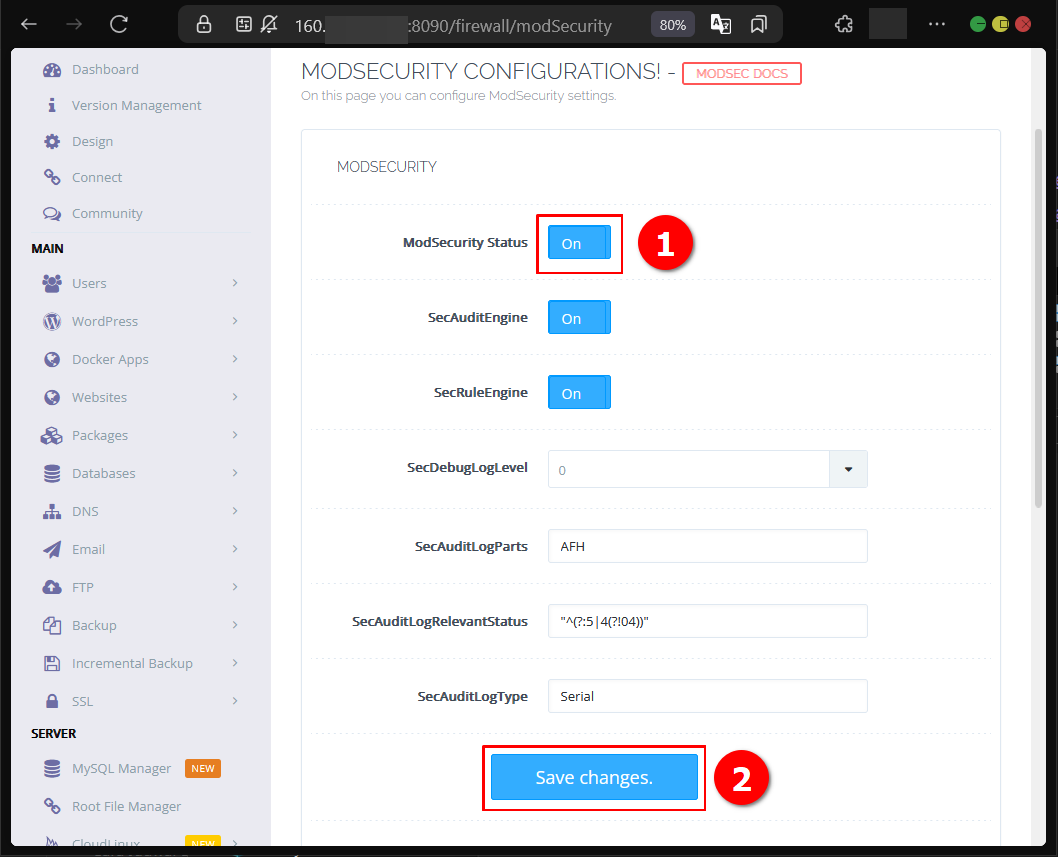The width and height of the screenshot is (1058, 857).
Task: Toggle the ModSecurity Status switch
Action: tap(578, 243)
